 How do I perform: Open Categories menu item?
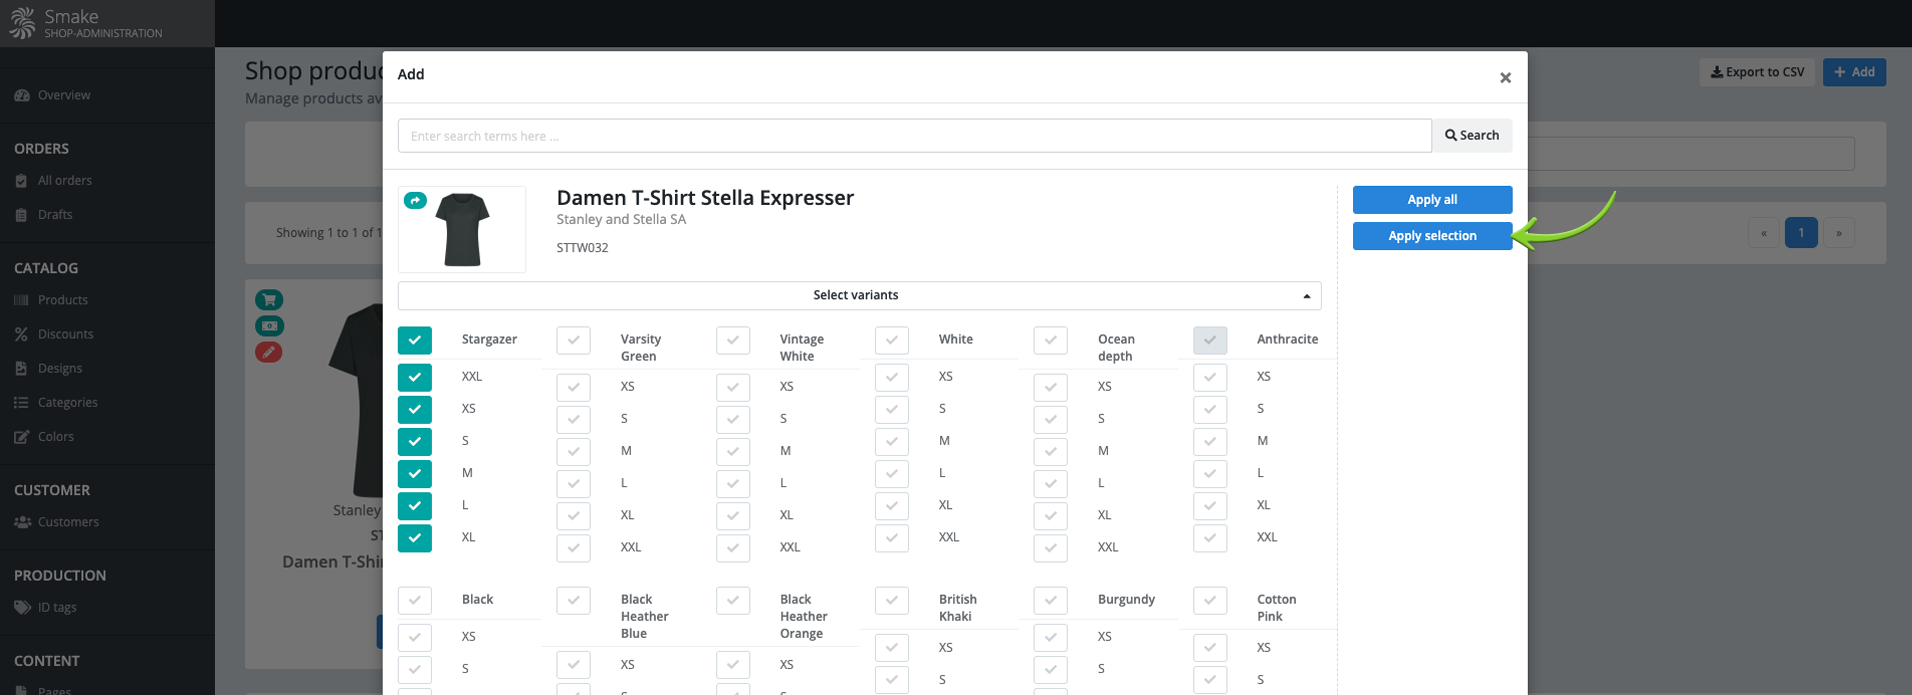(x=68, y=402)
